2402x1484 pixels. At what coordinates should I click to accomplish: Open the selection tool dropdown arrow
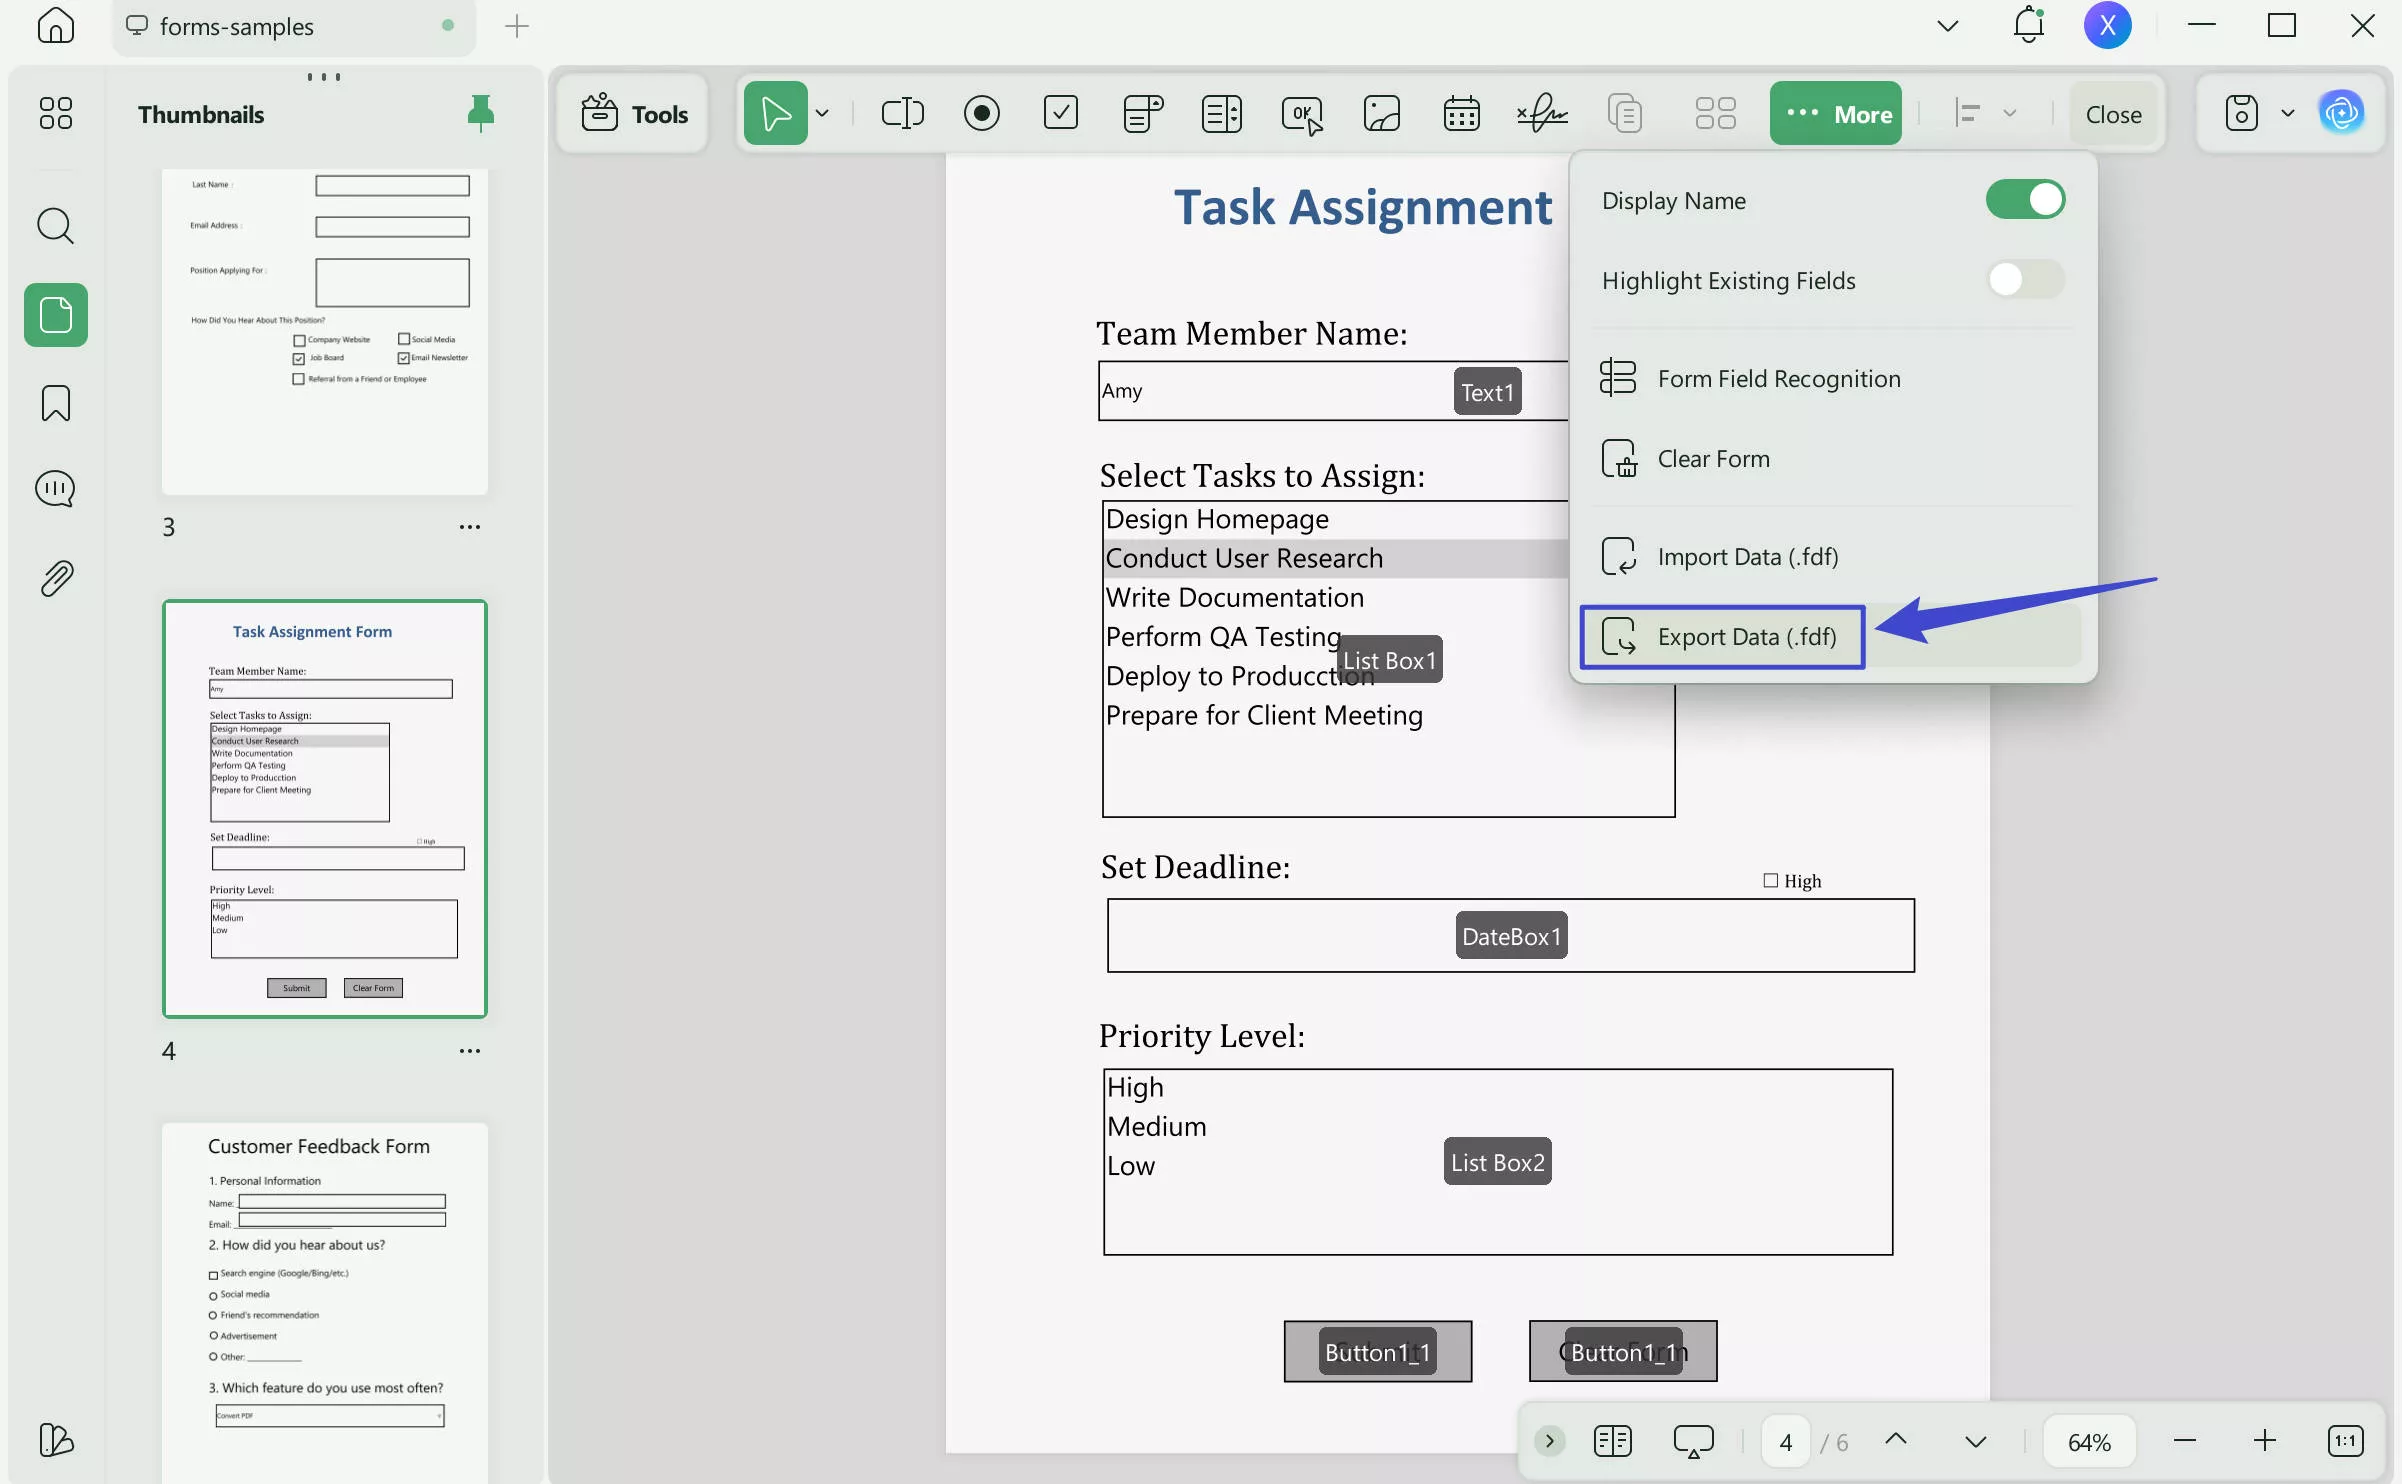pyautogui.click(x=822, y=112)
